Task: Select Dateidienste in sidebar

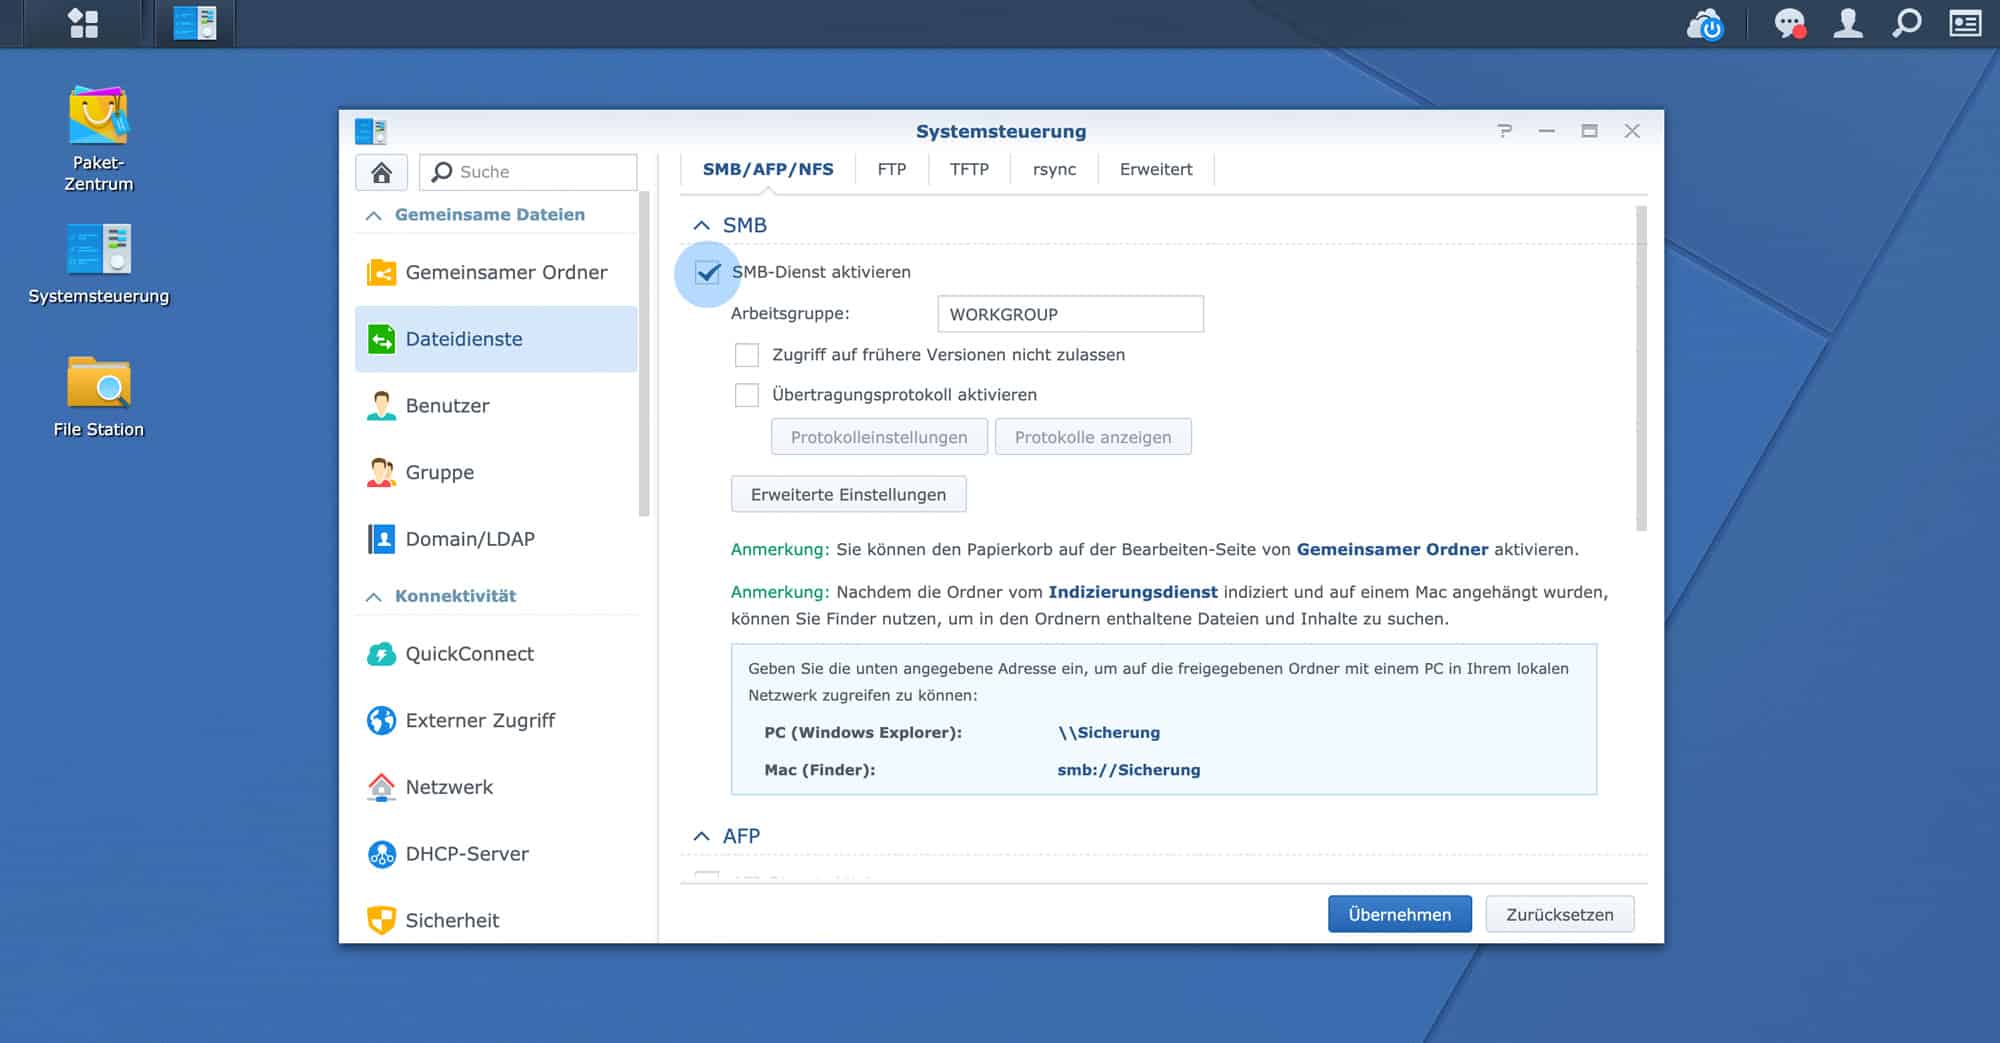Action: [x=496, y=339]
